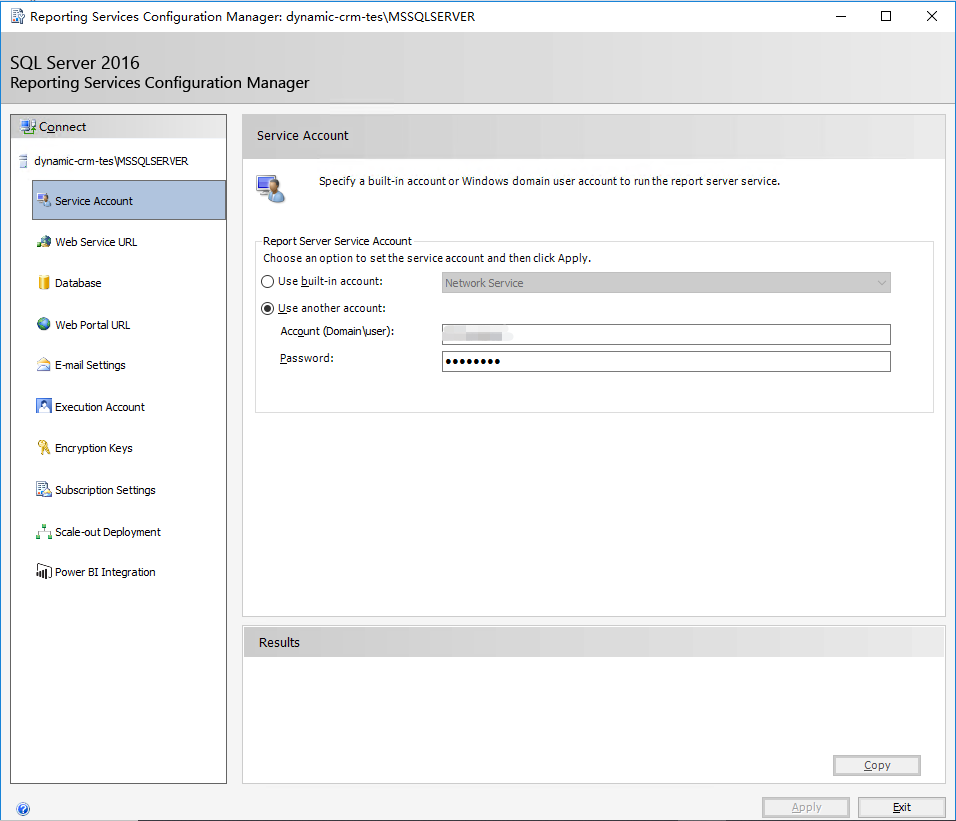956x821 pixels.
Task: Click the Report Server Service Account group label
Action: 337,241
